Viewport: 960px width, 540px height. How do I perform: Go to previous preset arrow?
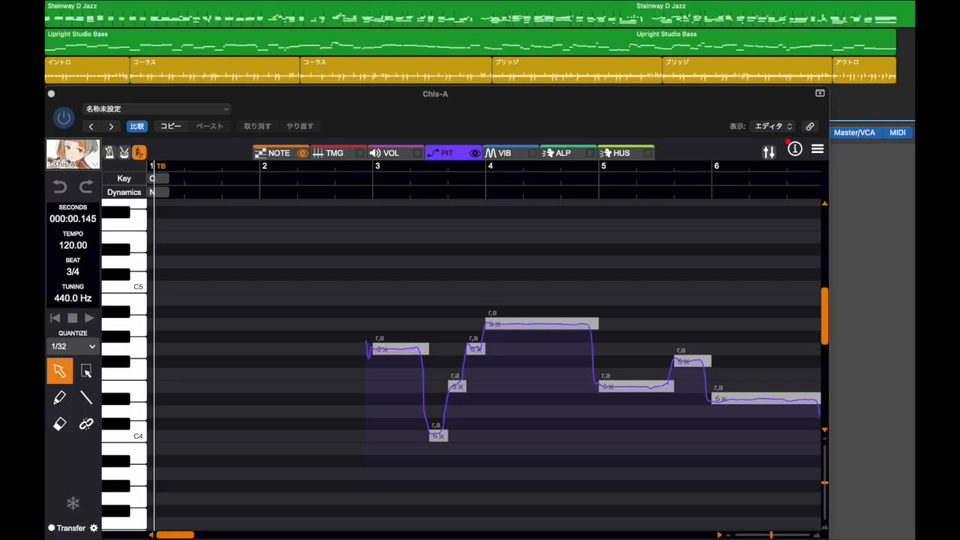click(x=91, y=127)
